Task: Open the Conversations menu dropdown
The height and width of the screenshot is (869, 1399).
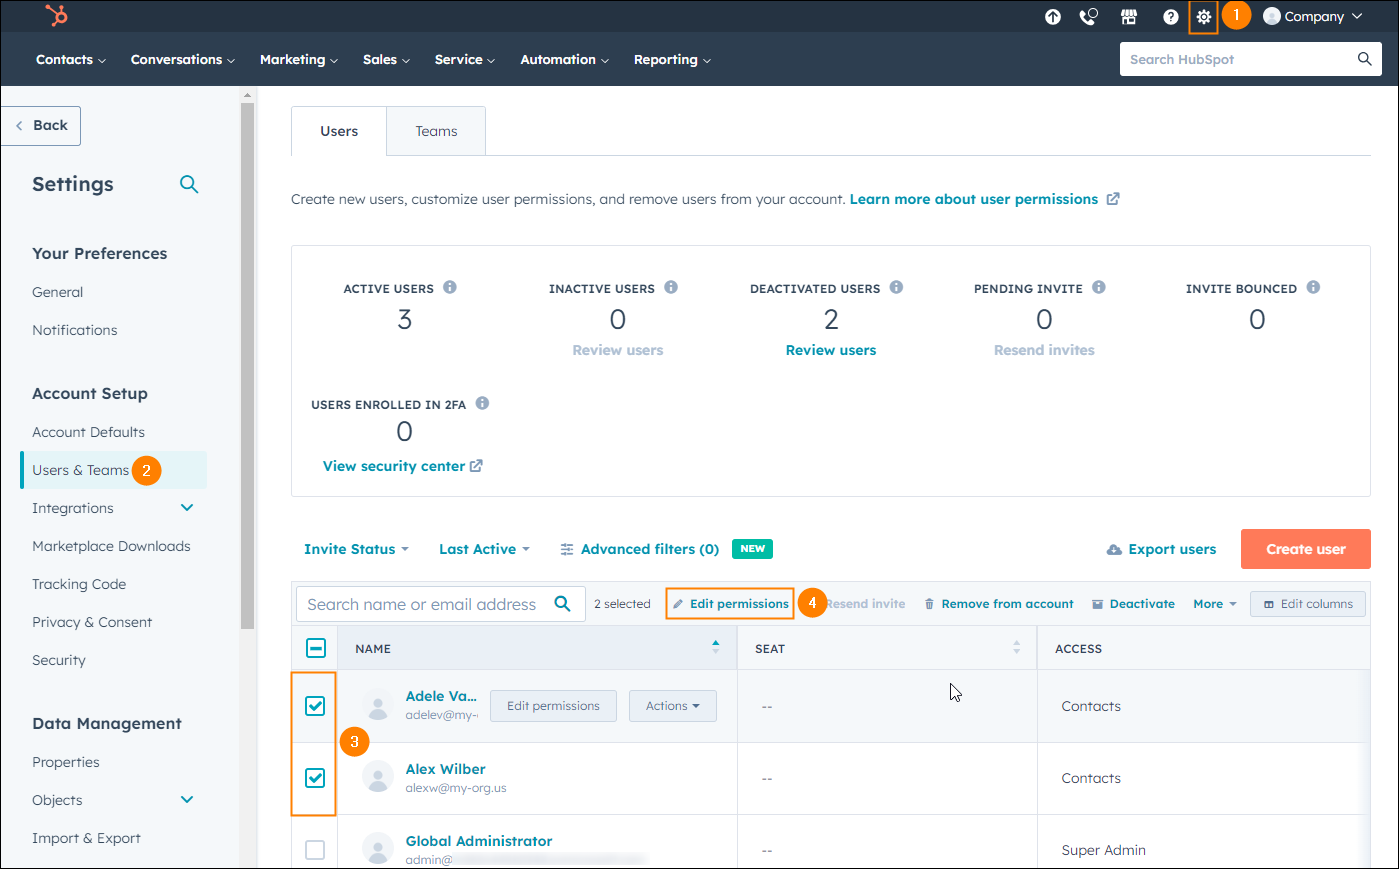Action: pos(182,60)
